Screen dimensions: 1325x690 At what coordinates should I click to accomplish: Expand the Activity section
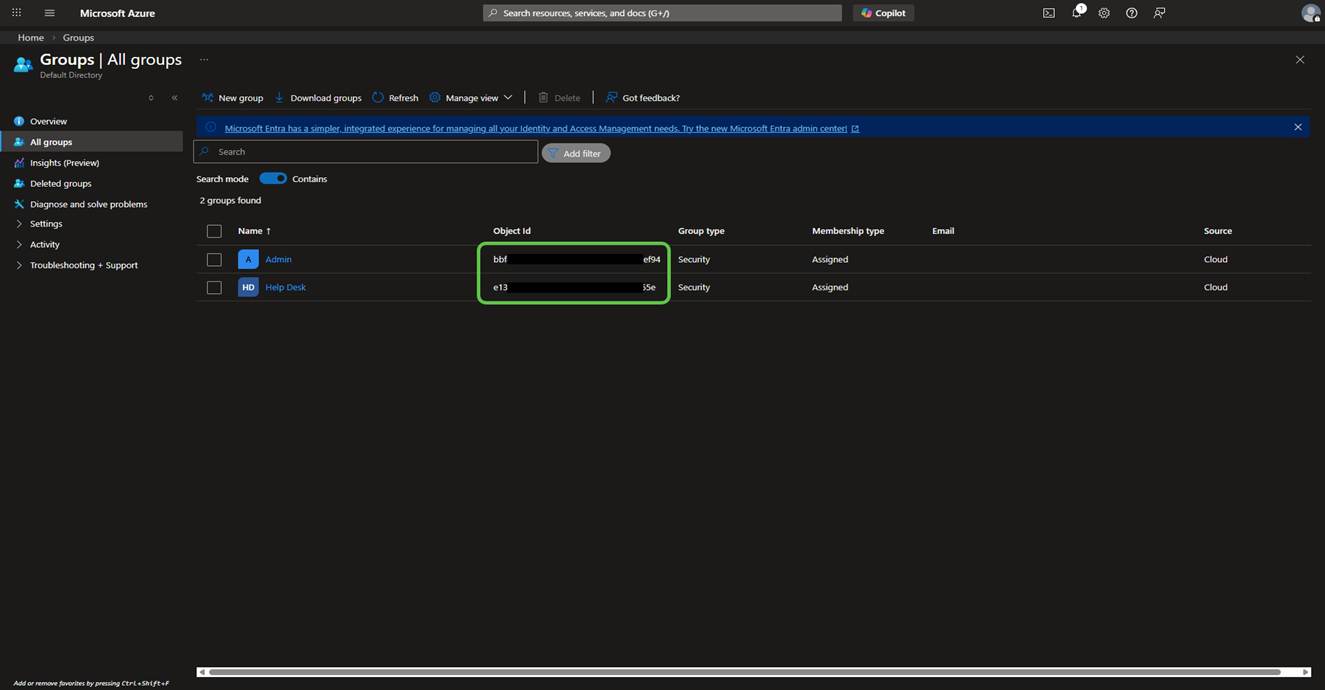pyautogui.click(x=44, y=244)
